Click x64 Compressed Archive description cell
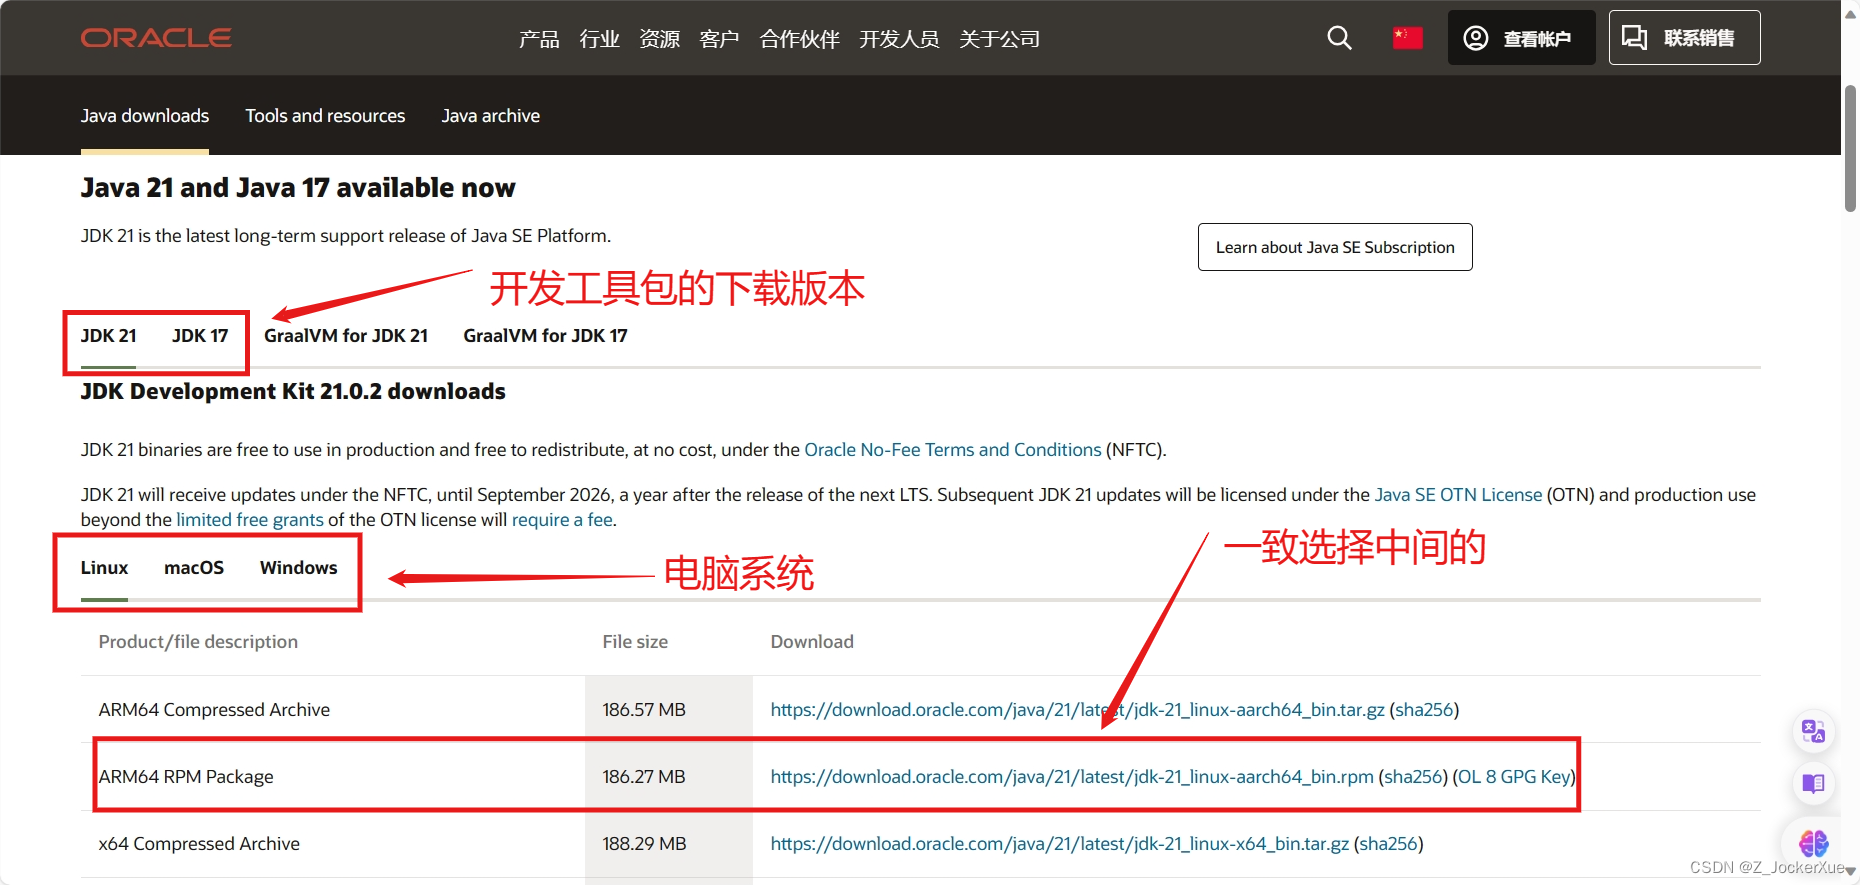The height and width of the screenshot is (885, 1860). [x=199, y=844]
